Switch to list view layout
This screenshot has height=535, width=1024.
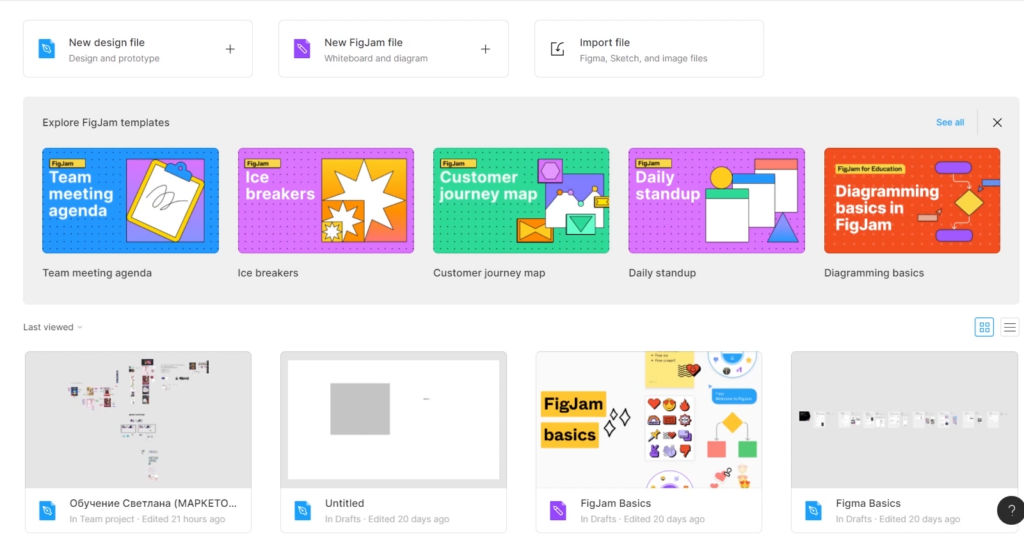click(1010, 327)
